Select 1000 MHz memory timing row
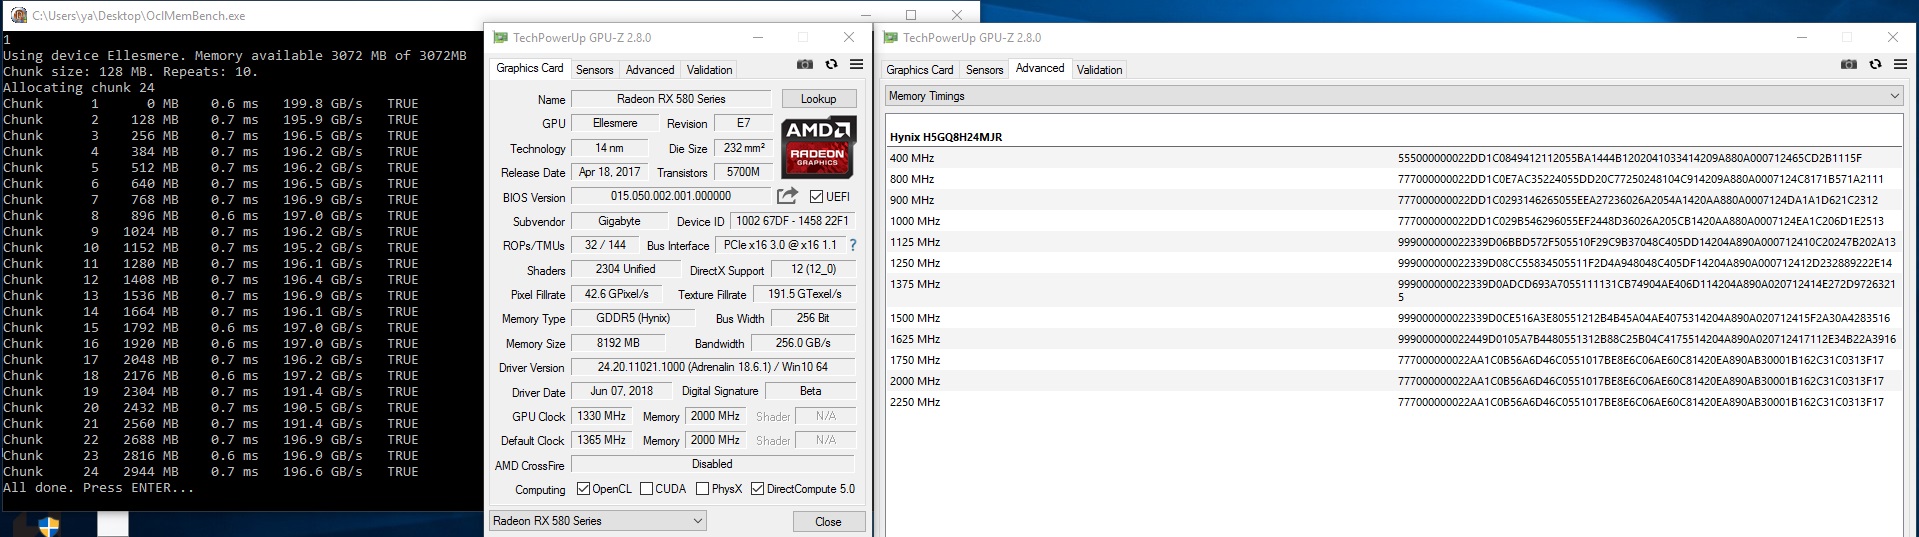 coord(1394,221)
